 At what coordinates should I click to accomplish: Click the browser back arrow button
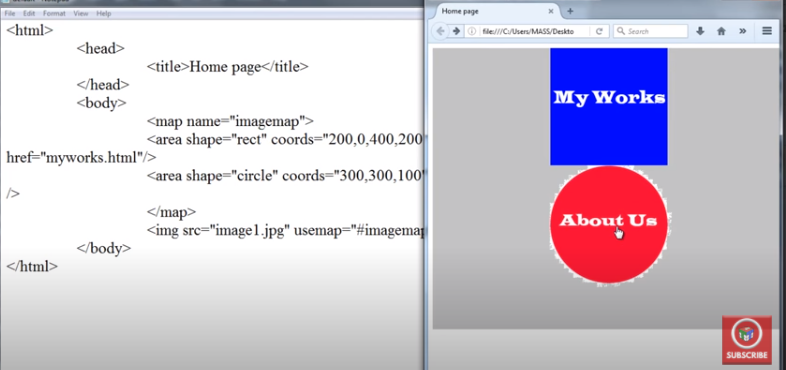[440, 31]
